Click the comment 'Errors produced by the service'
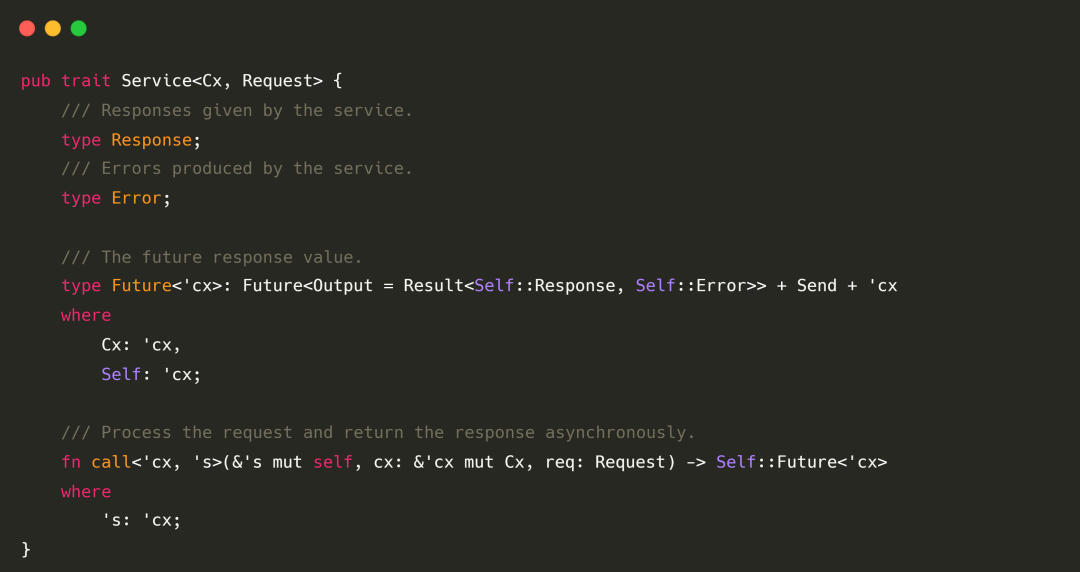 237,169
